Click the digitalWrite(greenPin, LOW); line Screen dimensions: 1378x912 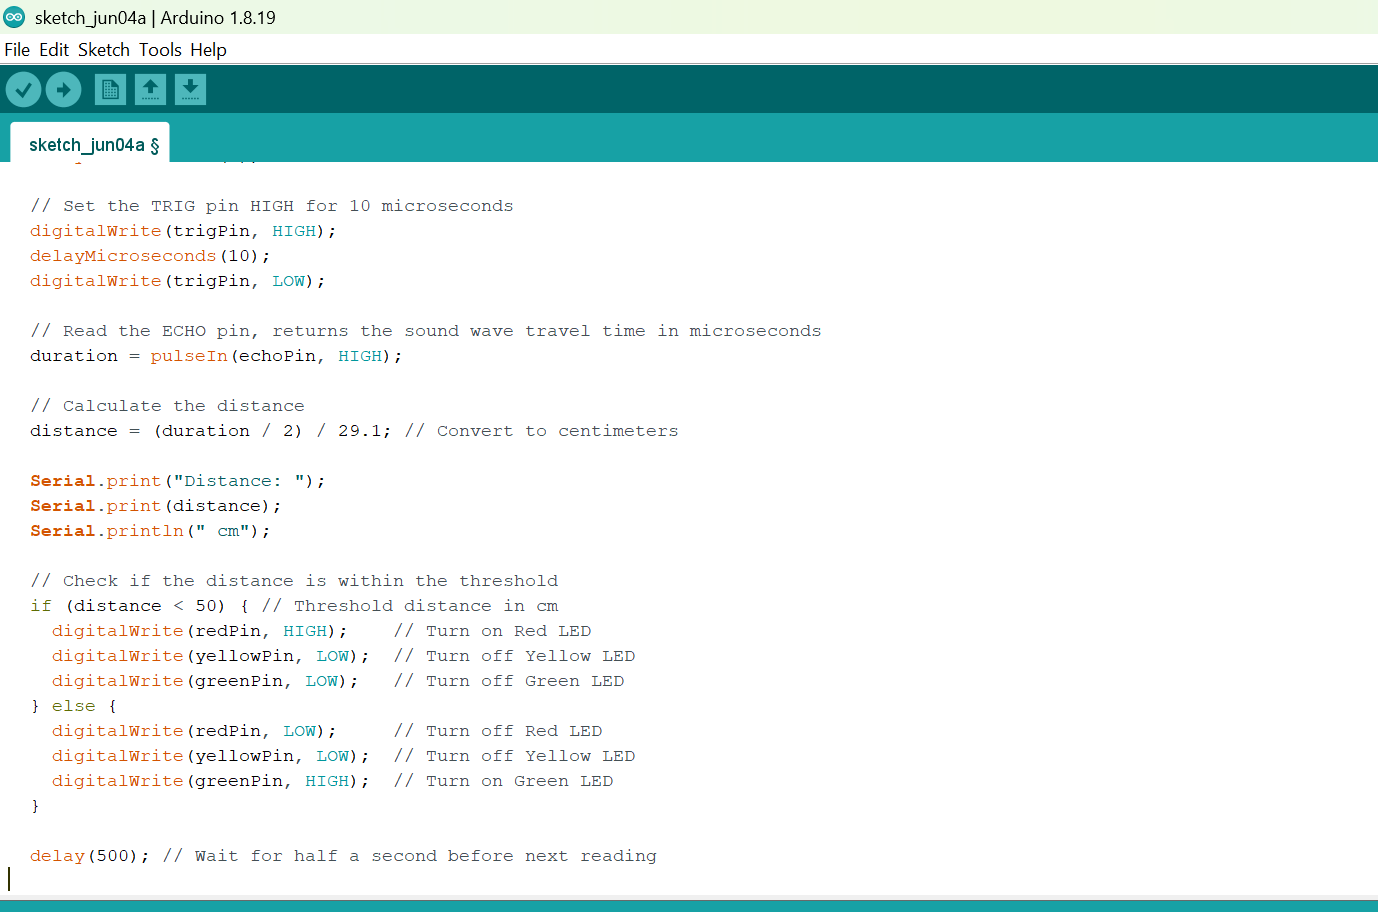205,681
